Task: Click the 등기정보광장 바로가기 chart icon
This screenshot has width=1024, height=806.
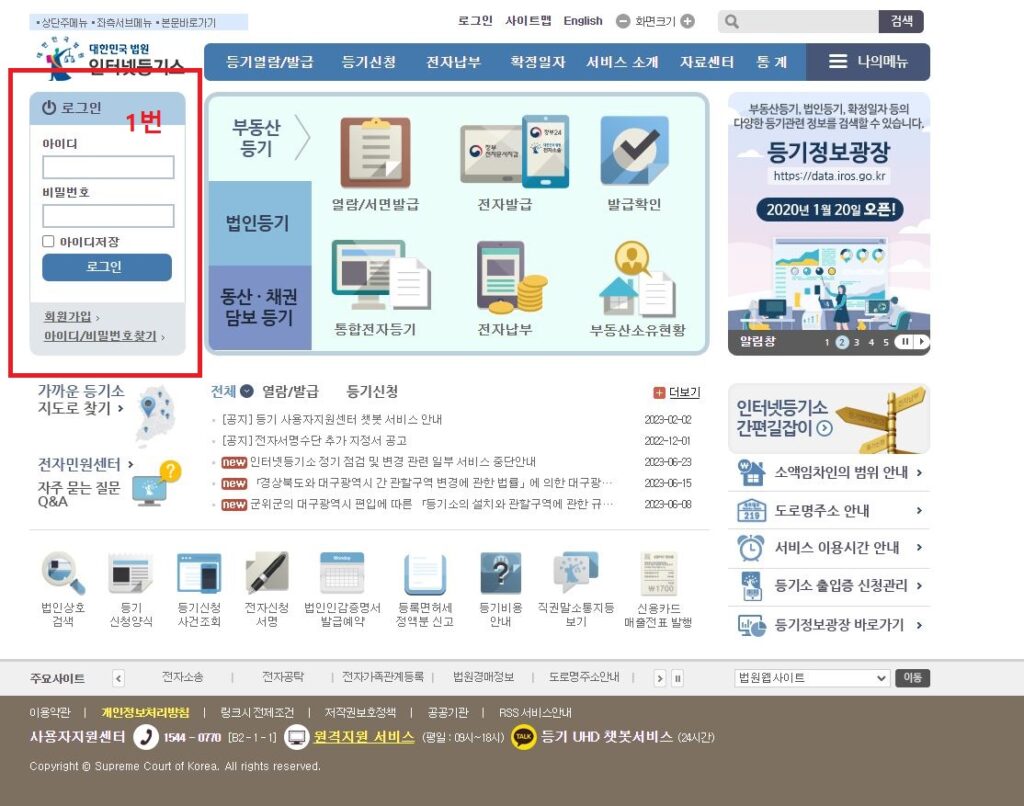Action: (752, 625)
